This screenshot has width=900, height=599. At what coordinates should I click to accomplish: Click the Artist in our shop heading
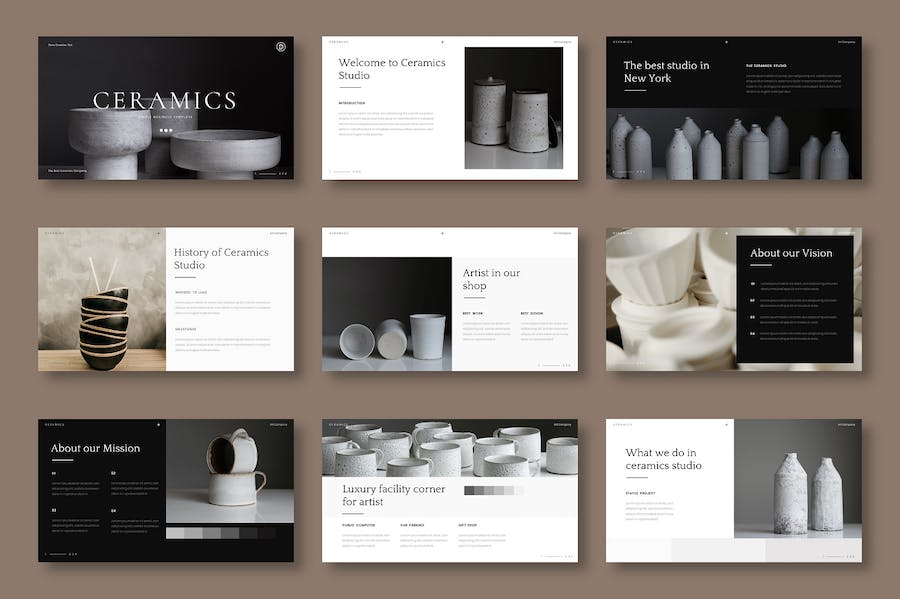pos(491,279)
